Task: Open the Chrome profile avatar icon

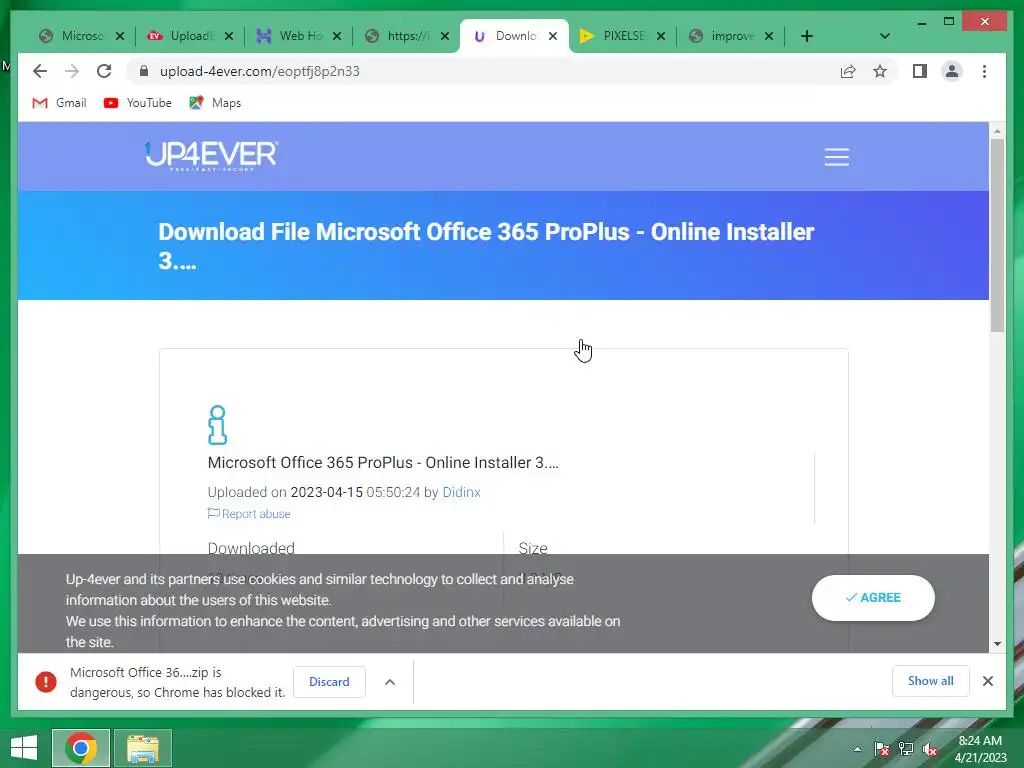Action: 952,71
